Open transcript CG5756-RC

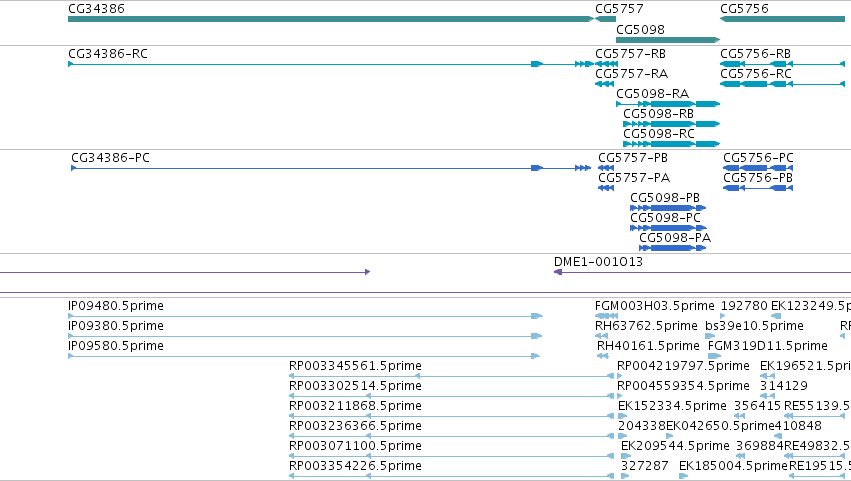[x=756, y=74]
